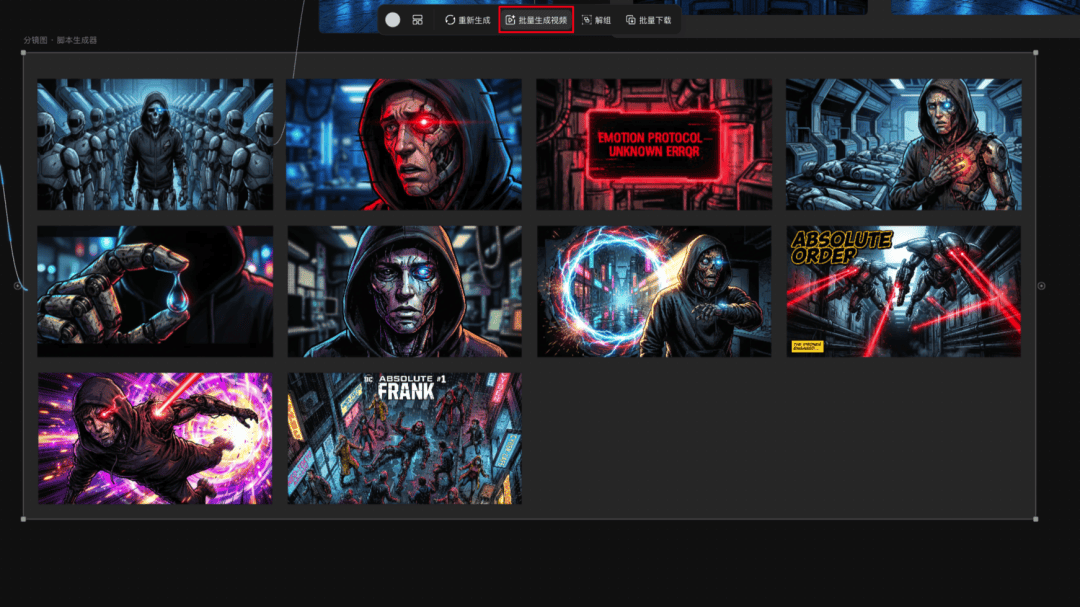The image size is (1080, 607).
Task: Open the layout grid icon in toolbar
Action: (x=417, y=20)
